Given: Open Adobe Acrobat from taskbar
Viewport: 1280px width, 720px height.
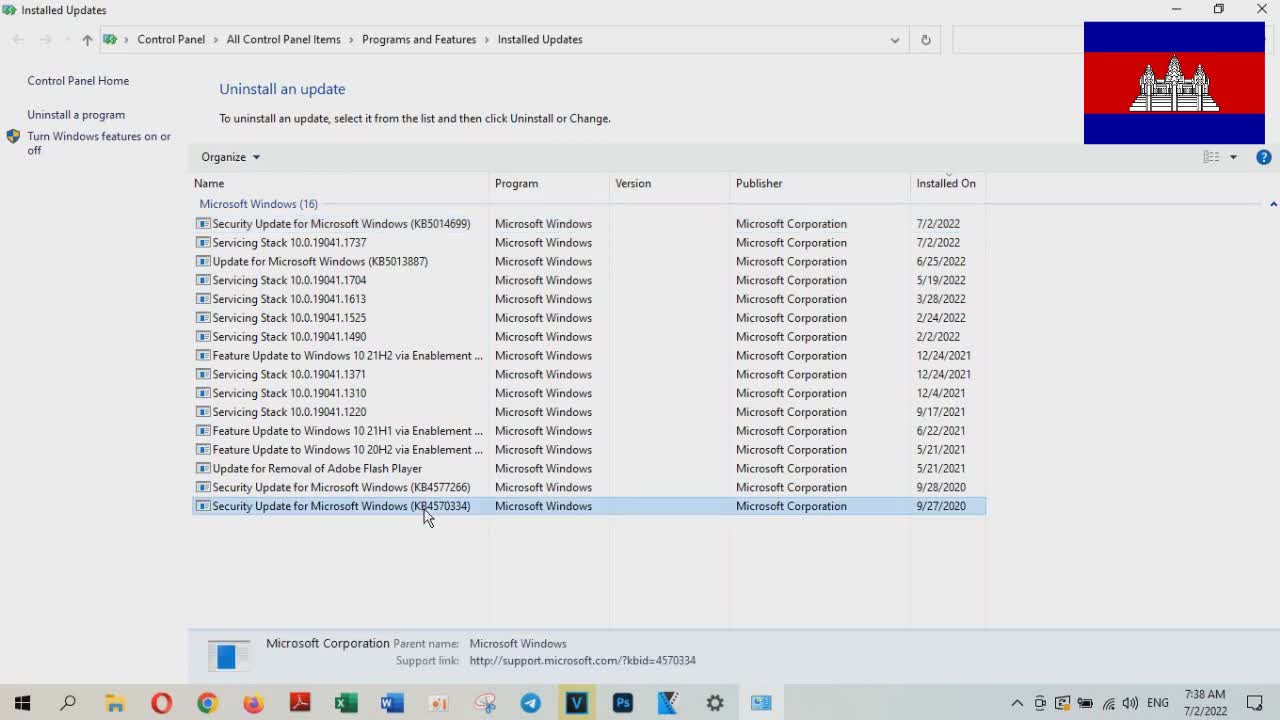Looking at the screenshot, I should pos(300,703).
